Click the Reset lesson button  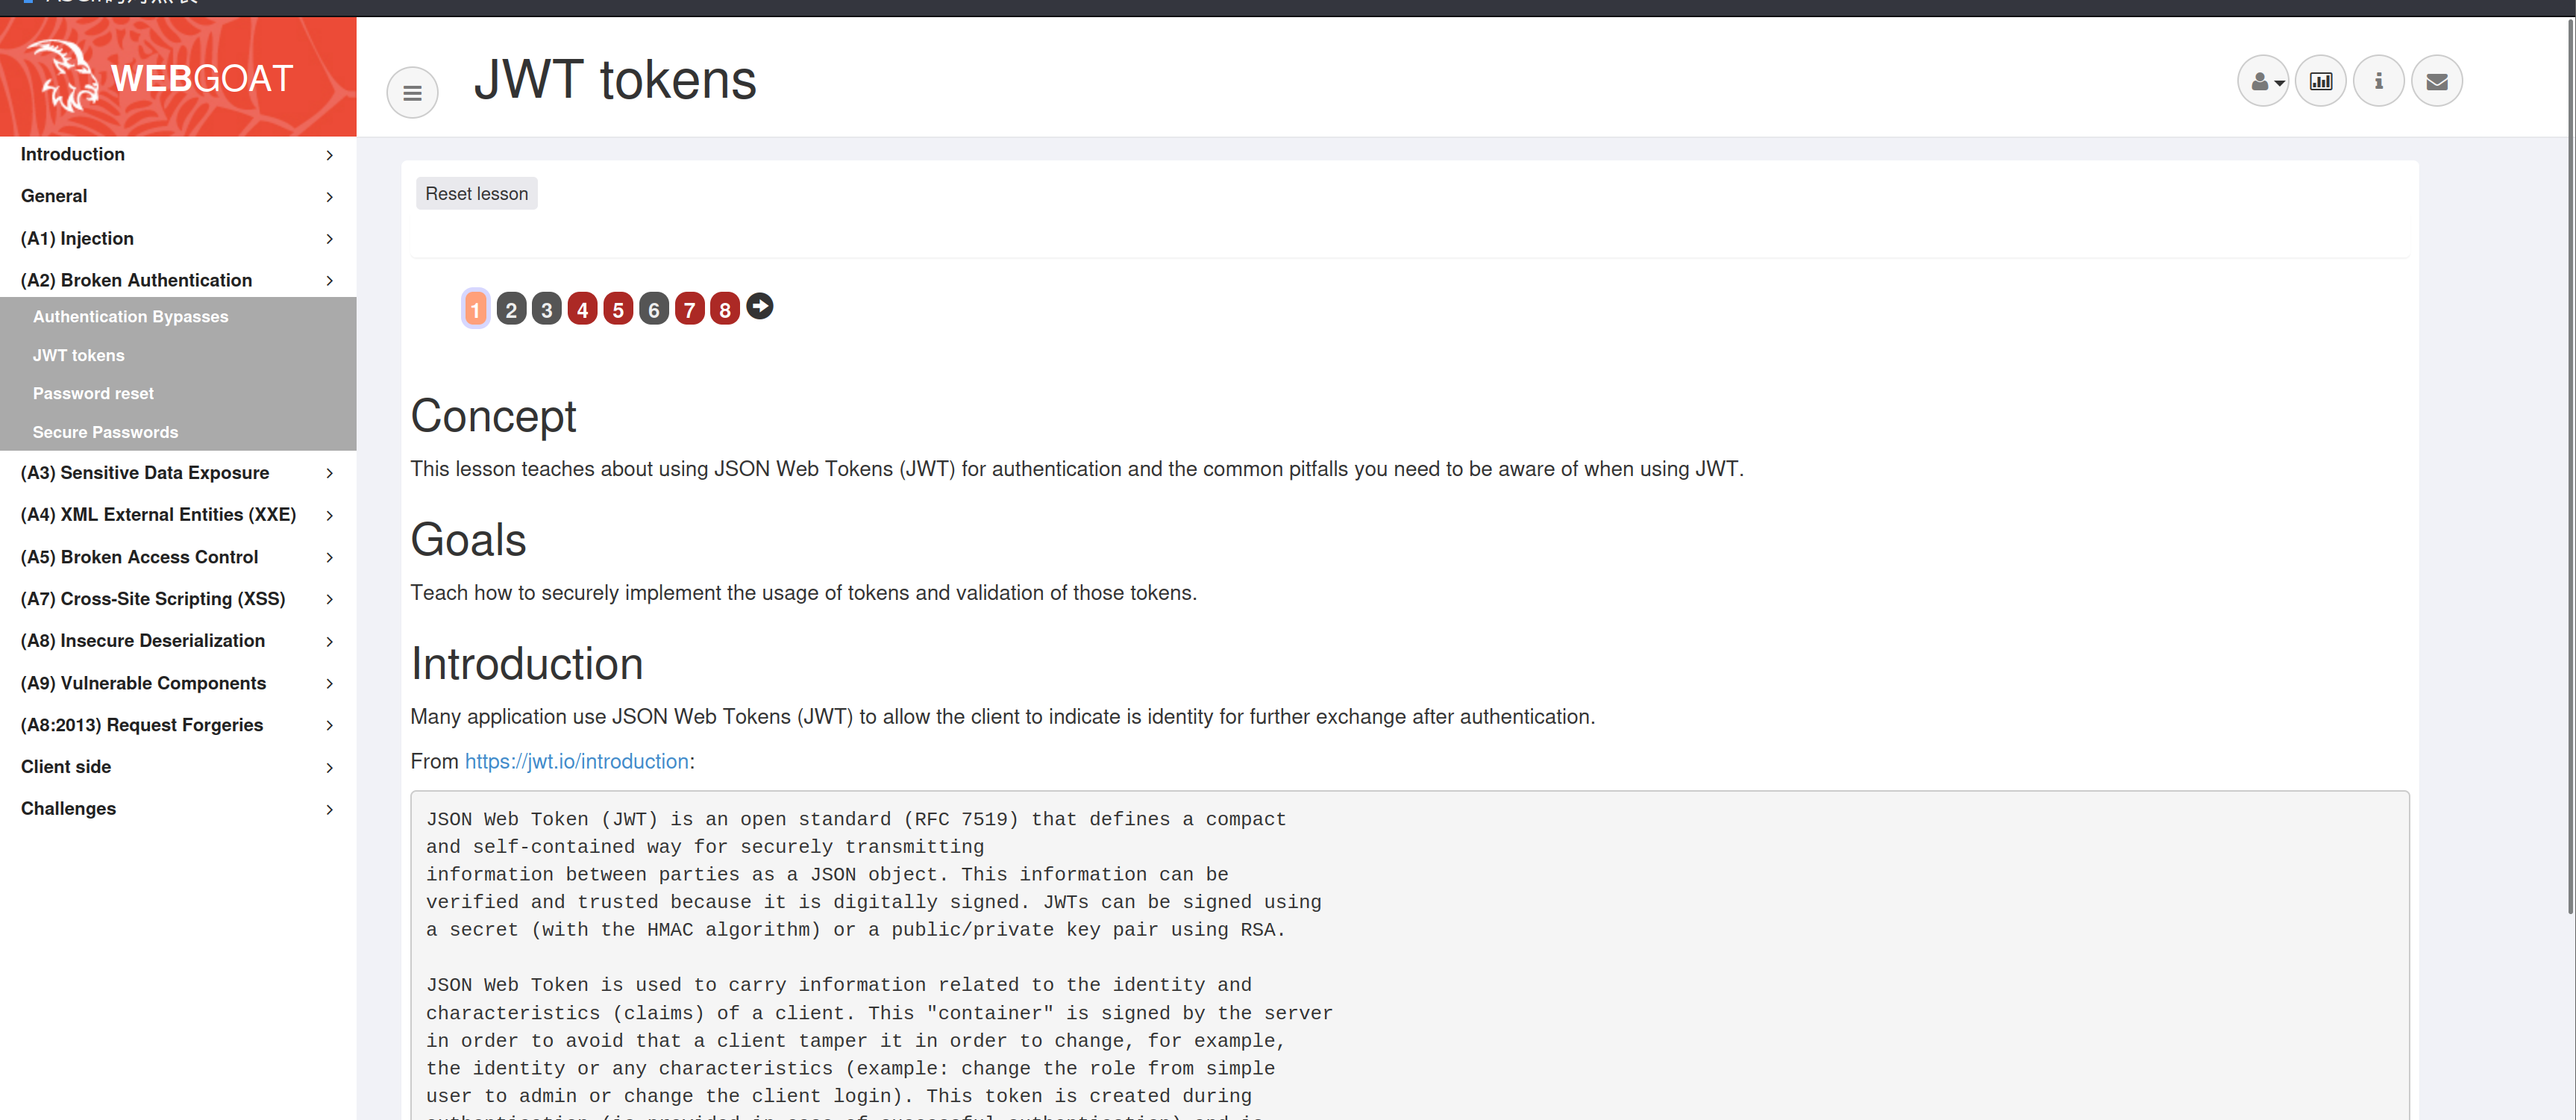(x=477, y=194)
